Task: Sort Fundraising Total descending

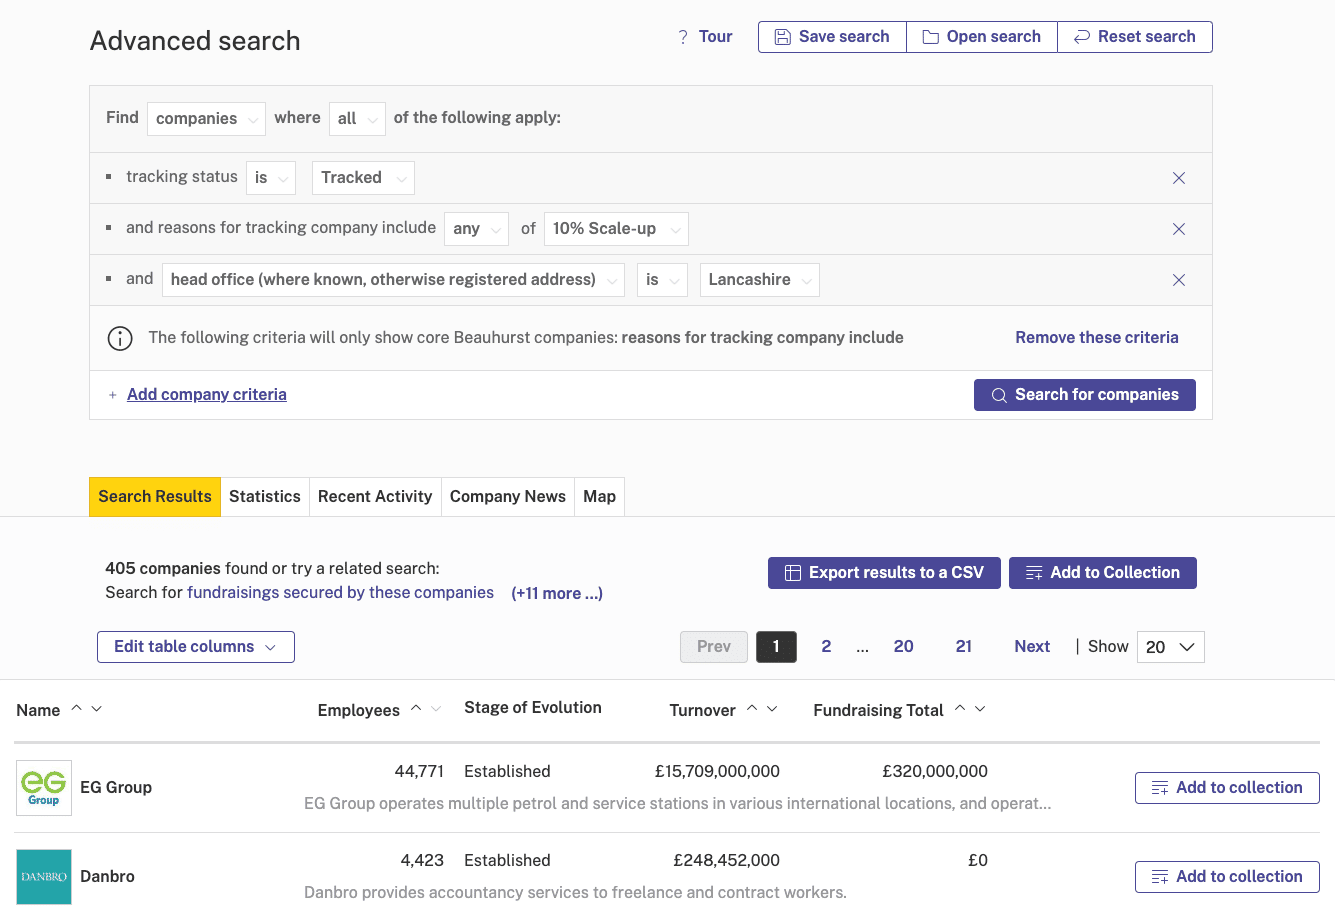Action: click(x=980, y=709)
